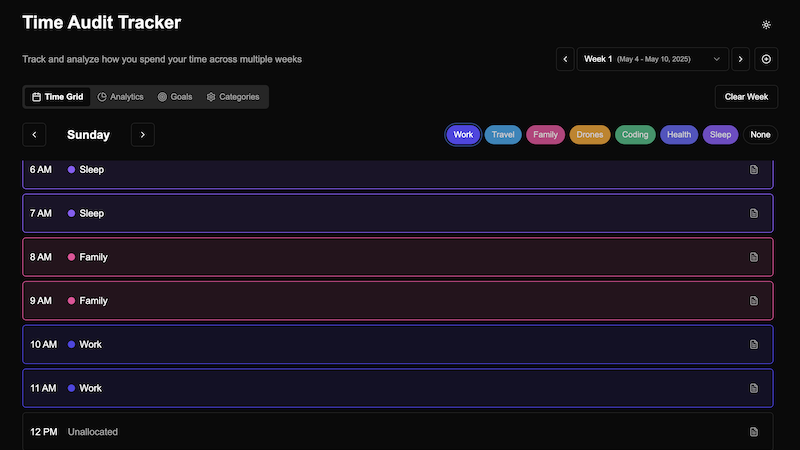Click the 11 AM Work time slot
Screen dimensions: 800x450
(x=398, y=388)
